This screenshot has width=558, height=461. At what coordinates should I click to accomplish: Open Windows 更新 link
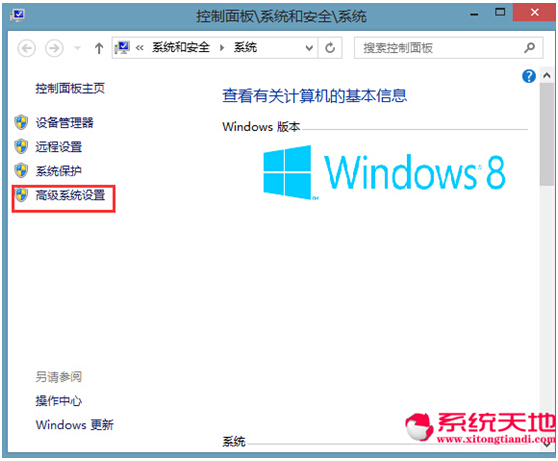pyautogui.click(x=75, y=425)
